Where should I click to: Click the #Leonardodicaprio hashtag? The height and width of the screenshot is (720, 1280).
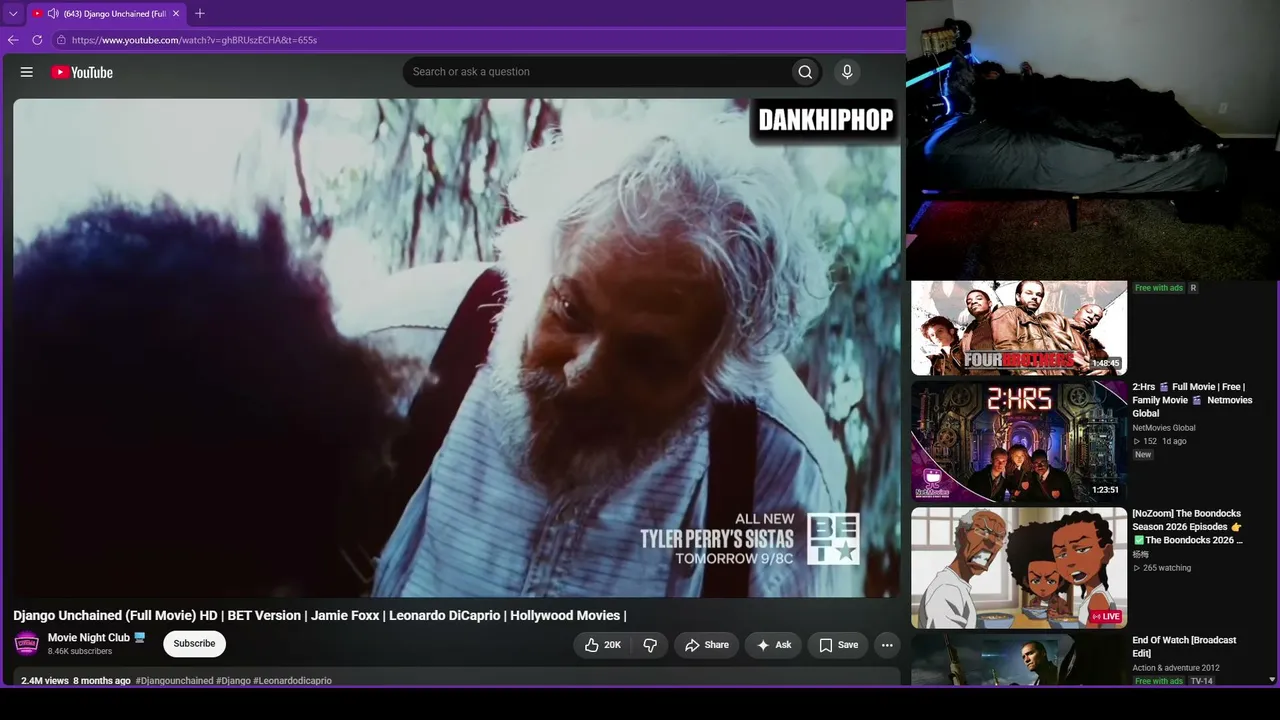[x=292, y=681]
